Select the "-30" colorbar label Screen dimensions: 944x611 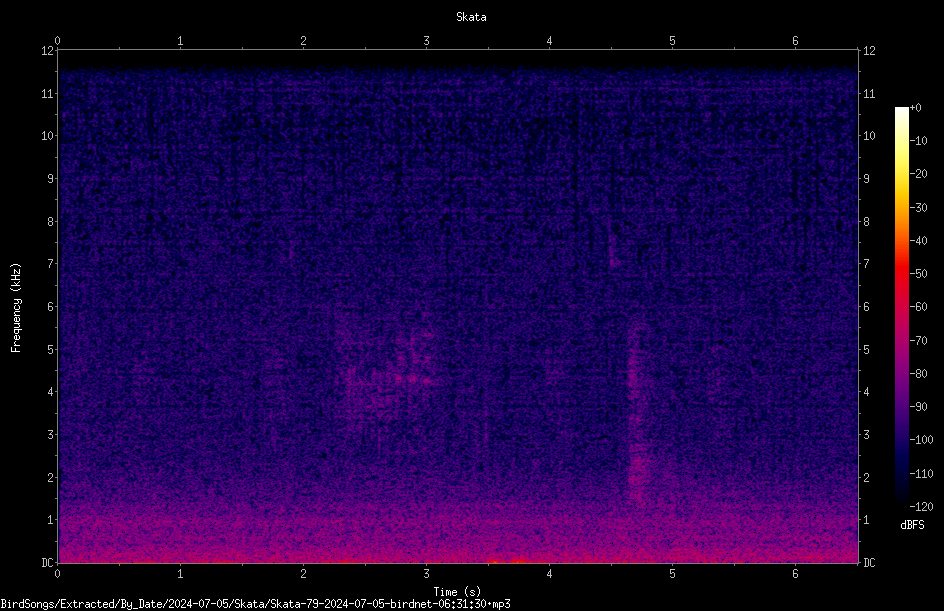click(918, 208)
